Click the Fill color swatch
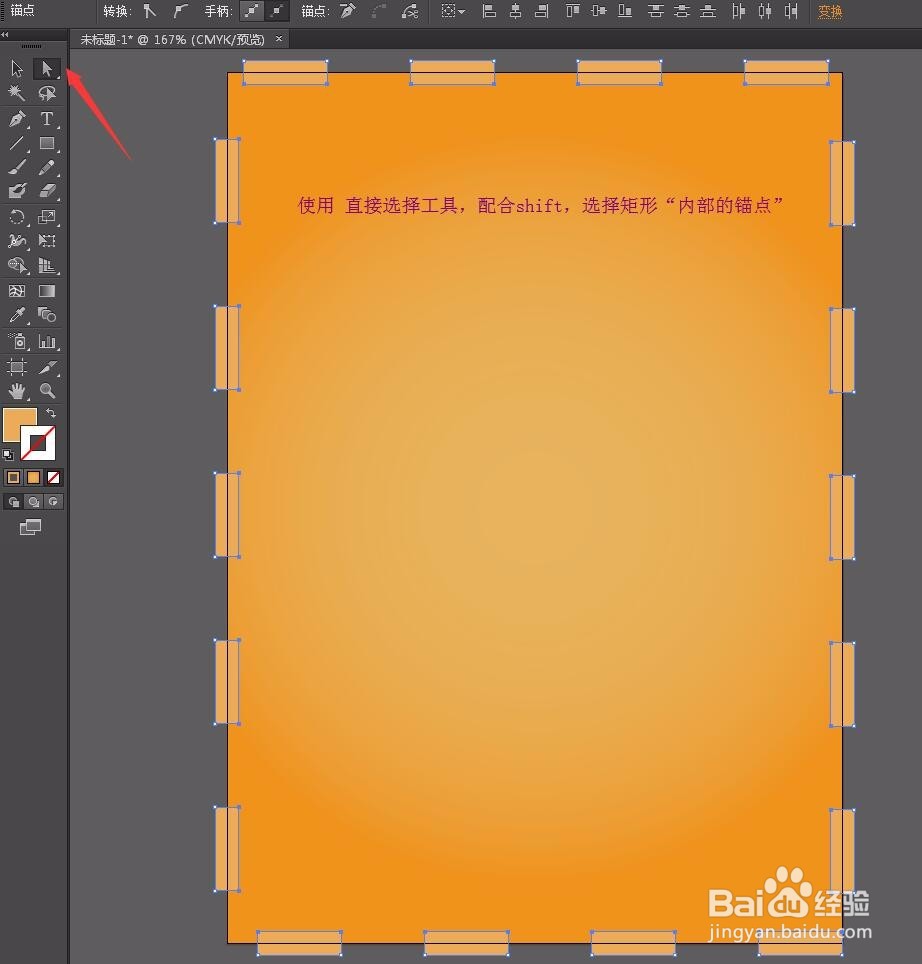This screenshot has height=964, width=922. pyautogui.click(x=16, y=421)
